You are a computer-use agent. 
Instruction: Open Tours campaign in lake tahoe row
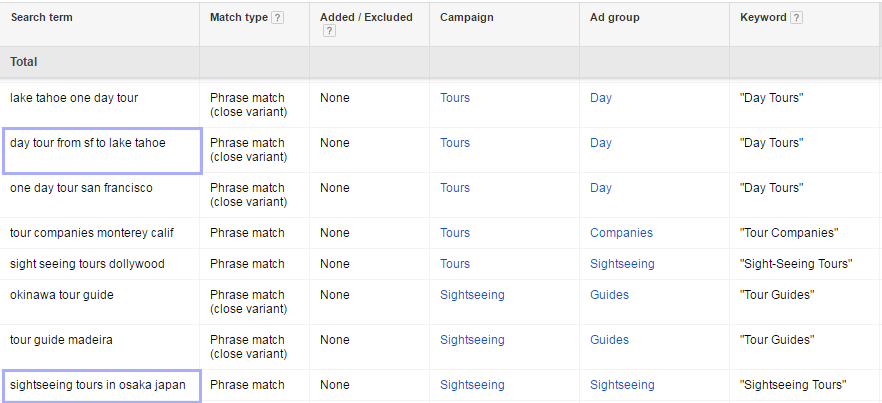[454, 98]
